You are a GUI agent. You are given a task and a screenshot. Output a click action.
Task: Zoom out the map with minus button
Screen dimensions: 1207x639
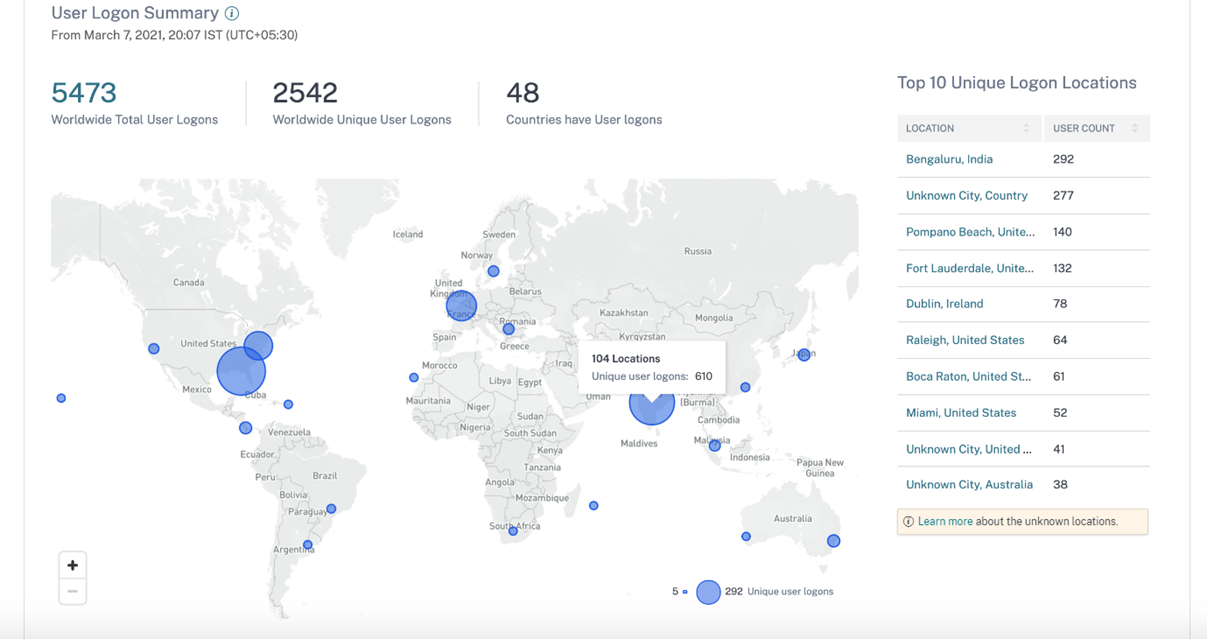click(73, 591)
